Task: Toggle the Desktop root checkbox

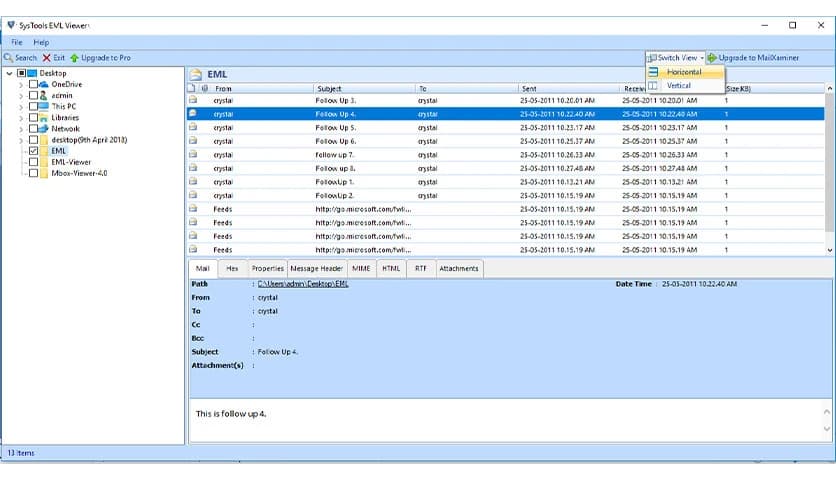Action: [21, 73]
